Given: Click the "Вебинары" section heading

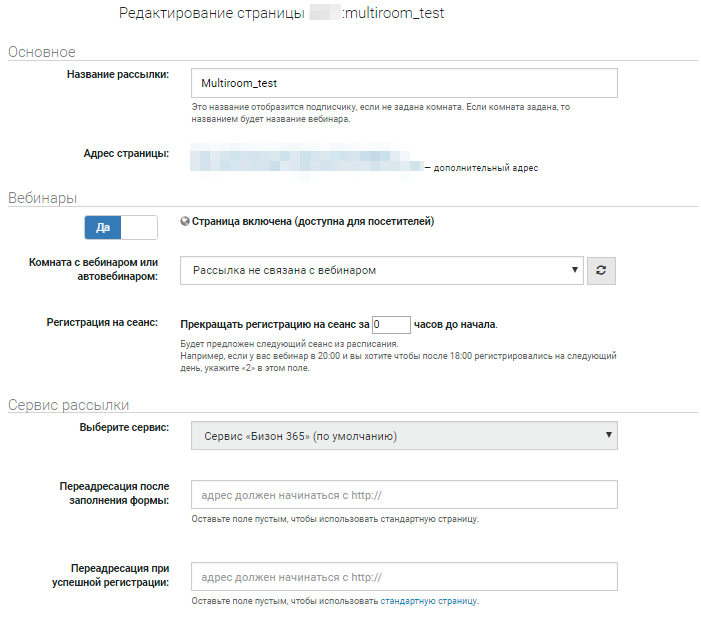Looking at the screenshot, I should click(x=42, y=198).
